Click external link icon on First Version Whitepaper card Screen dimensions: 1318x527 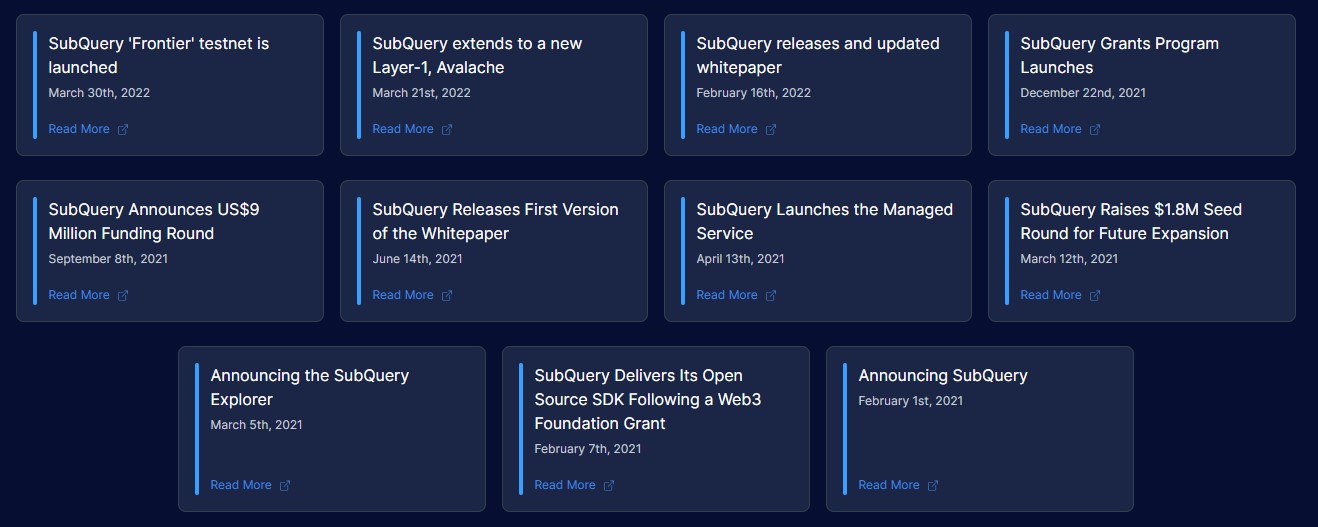(447, 295)
